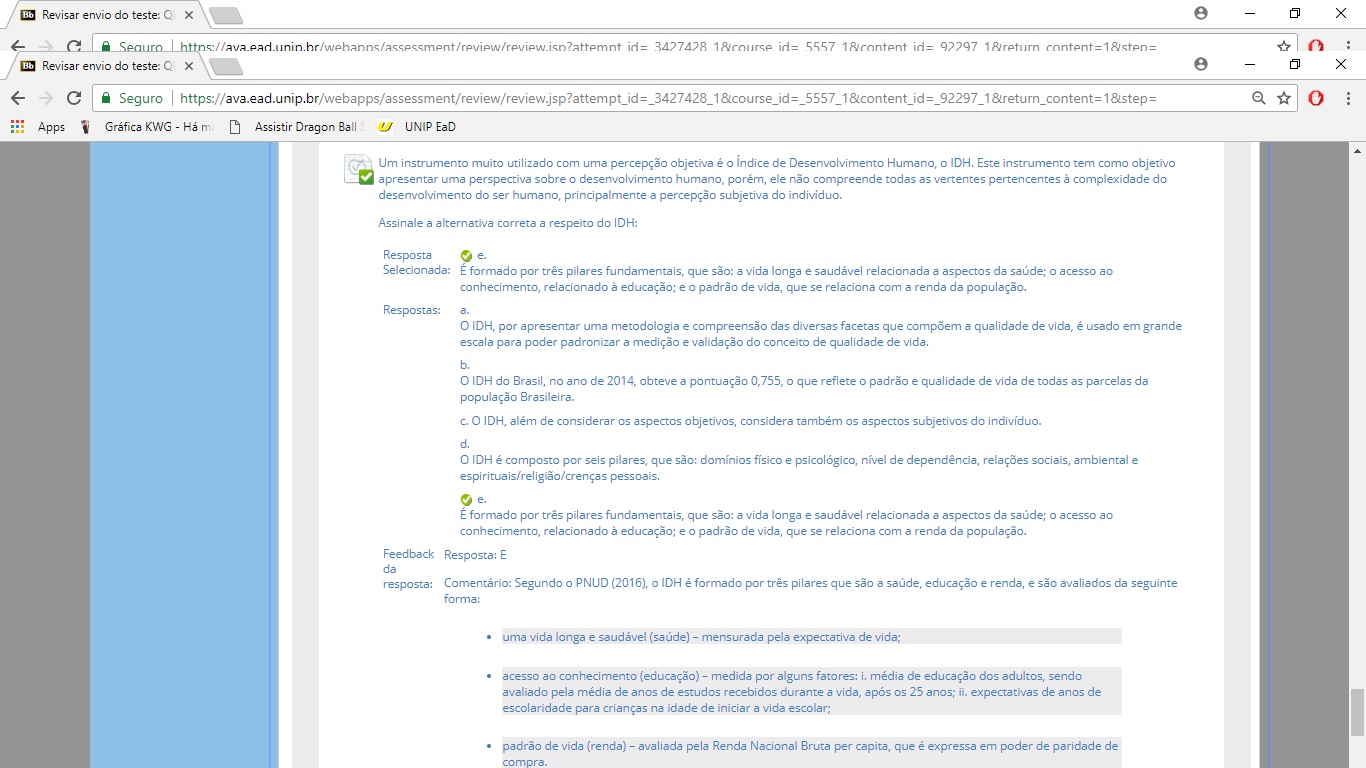Open the UNIP EaD bookmark
Image resolution: width=1366 pixels, height=768 pixels.
coord(416,127)
